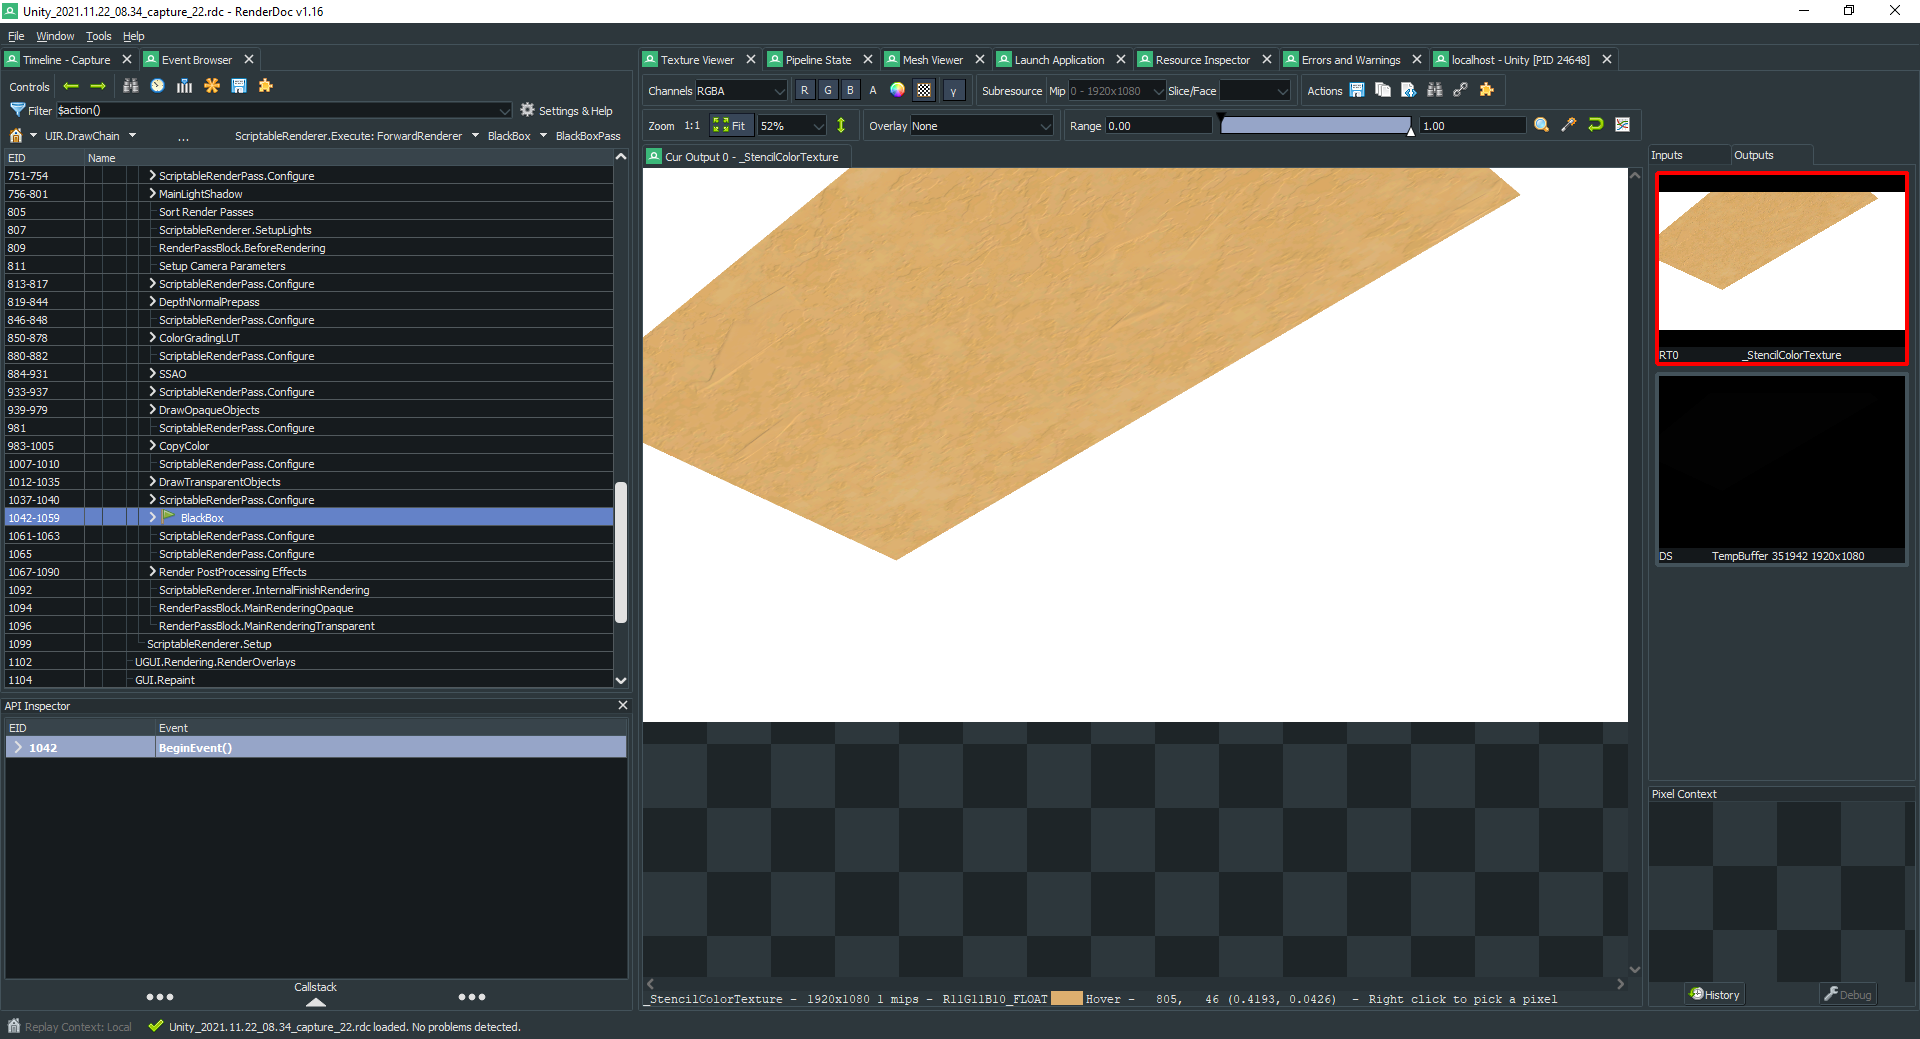The height and width of the screenshot is (1039, 1920).
Task: Click the histogram icon next to Range
Action: [x=1622, y=125]
